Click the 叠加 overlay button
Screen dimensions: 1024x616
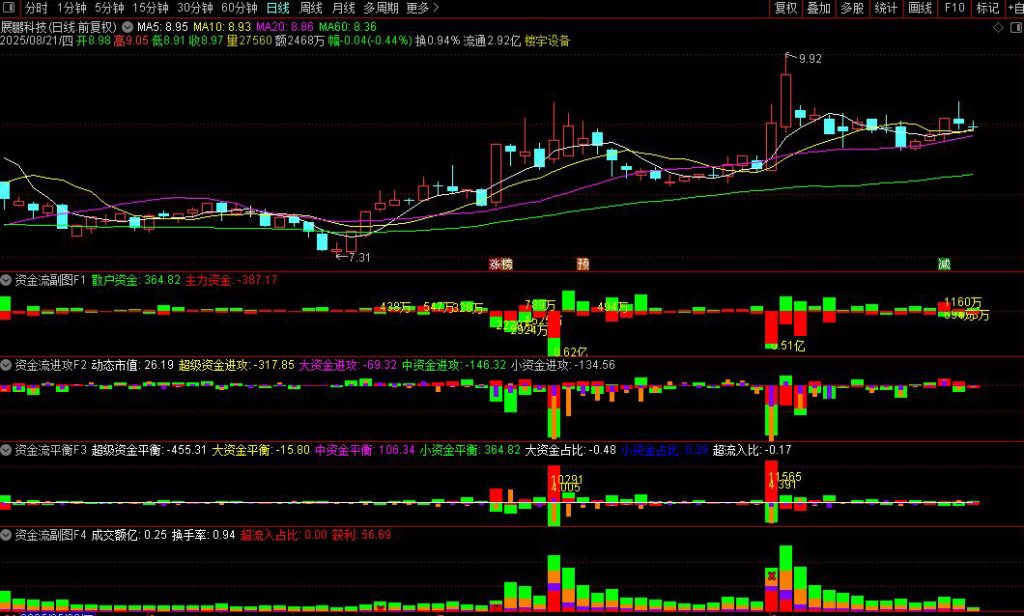coord(819,8)
